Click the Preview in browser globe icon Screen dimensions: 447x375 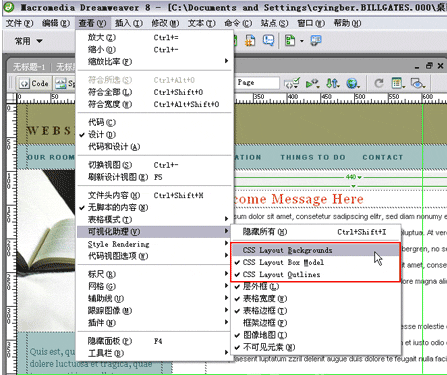point(353,83)
